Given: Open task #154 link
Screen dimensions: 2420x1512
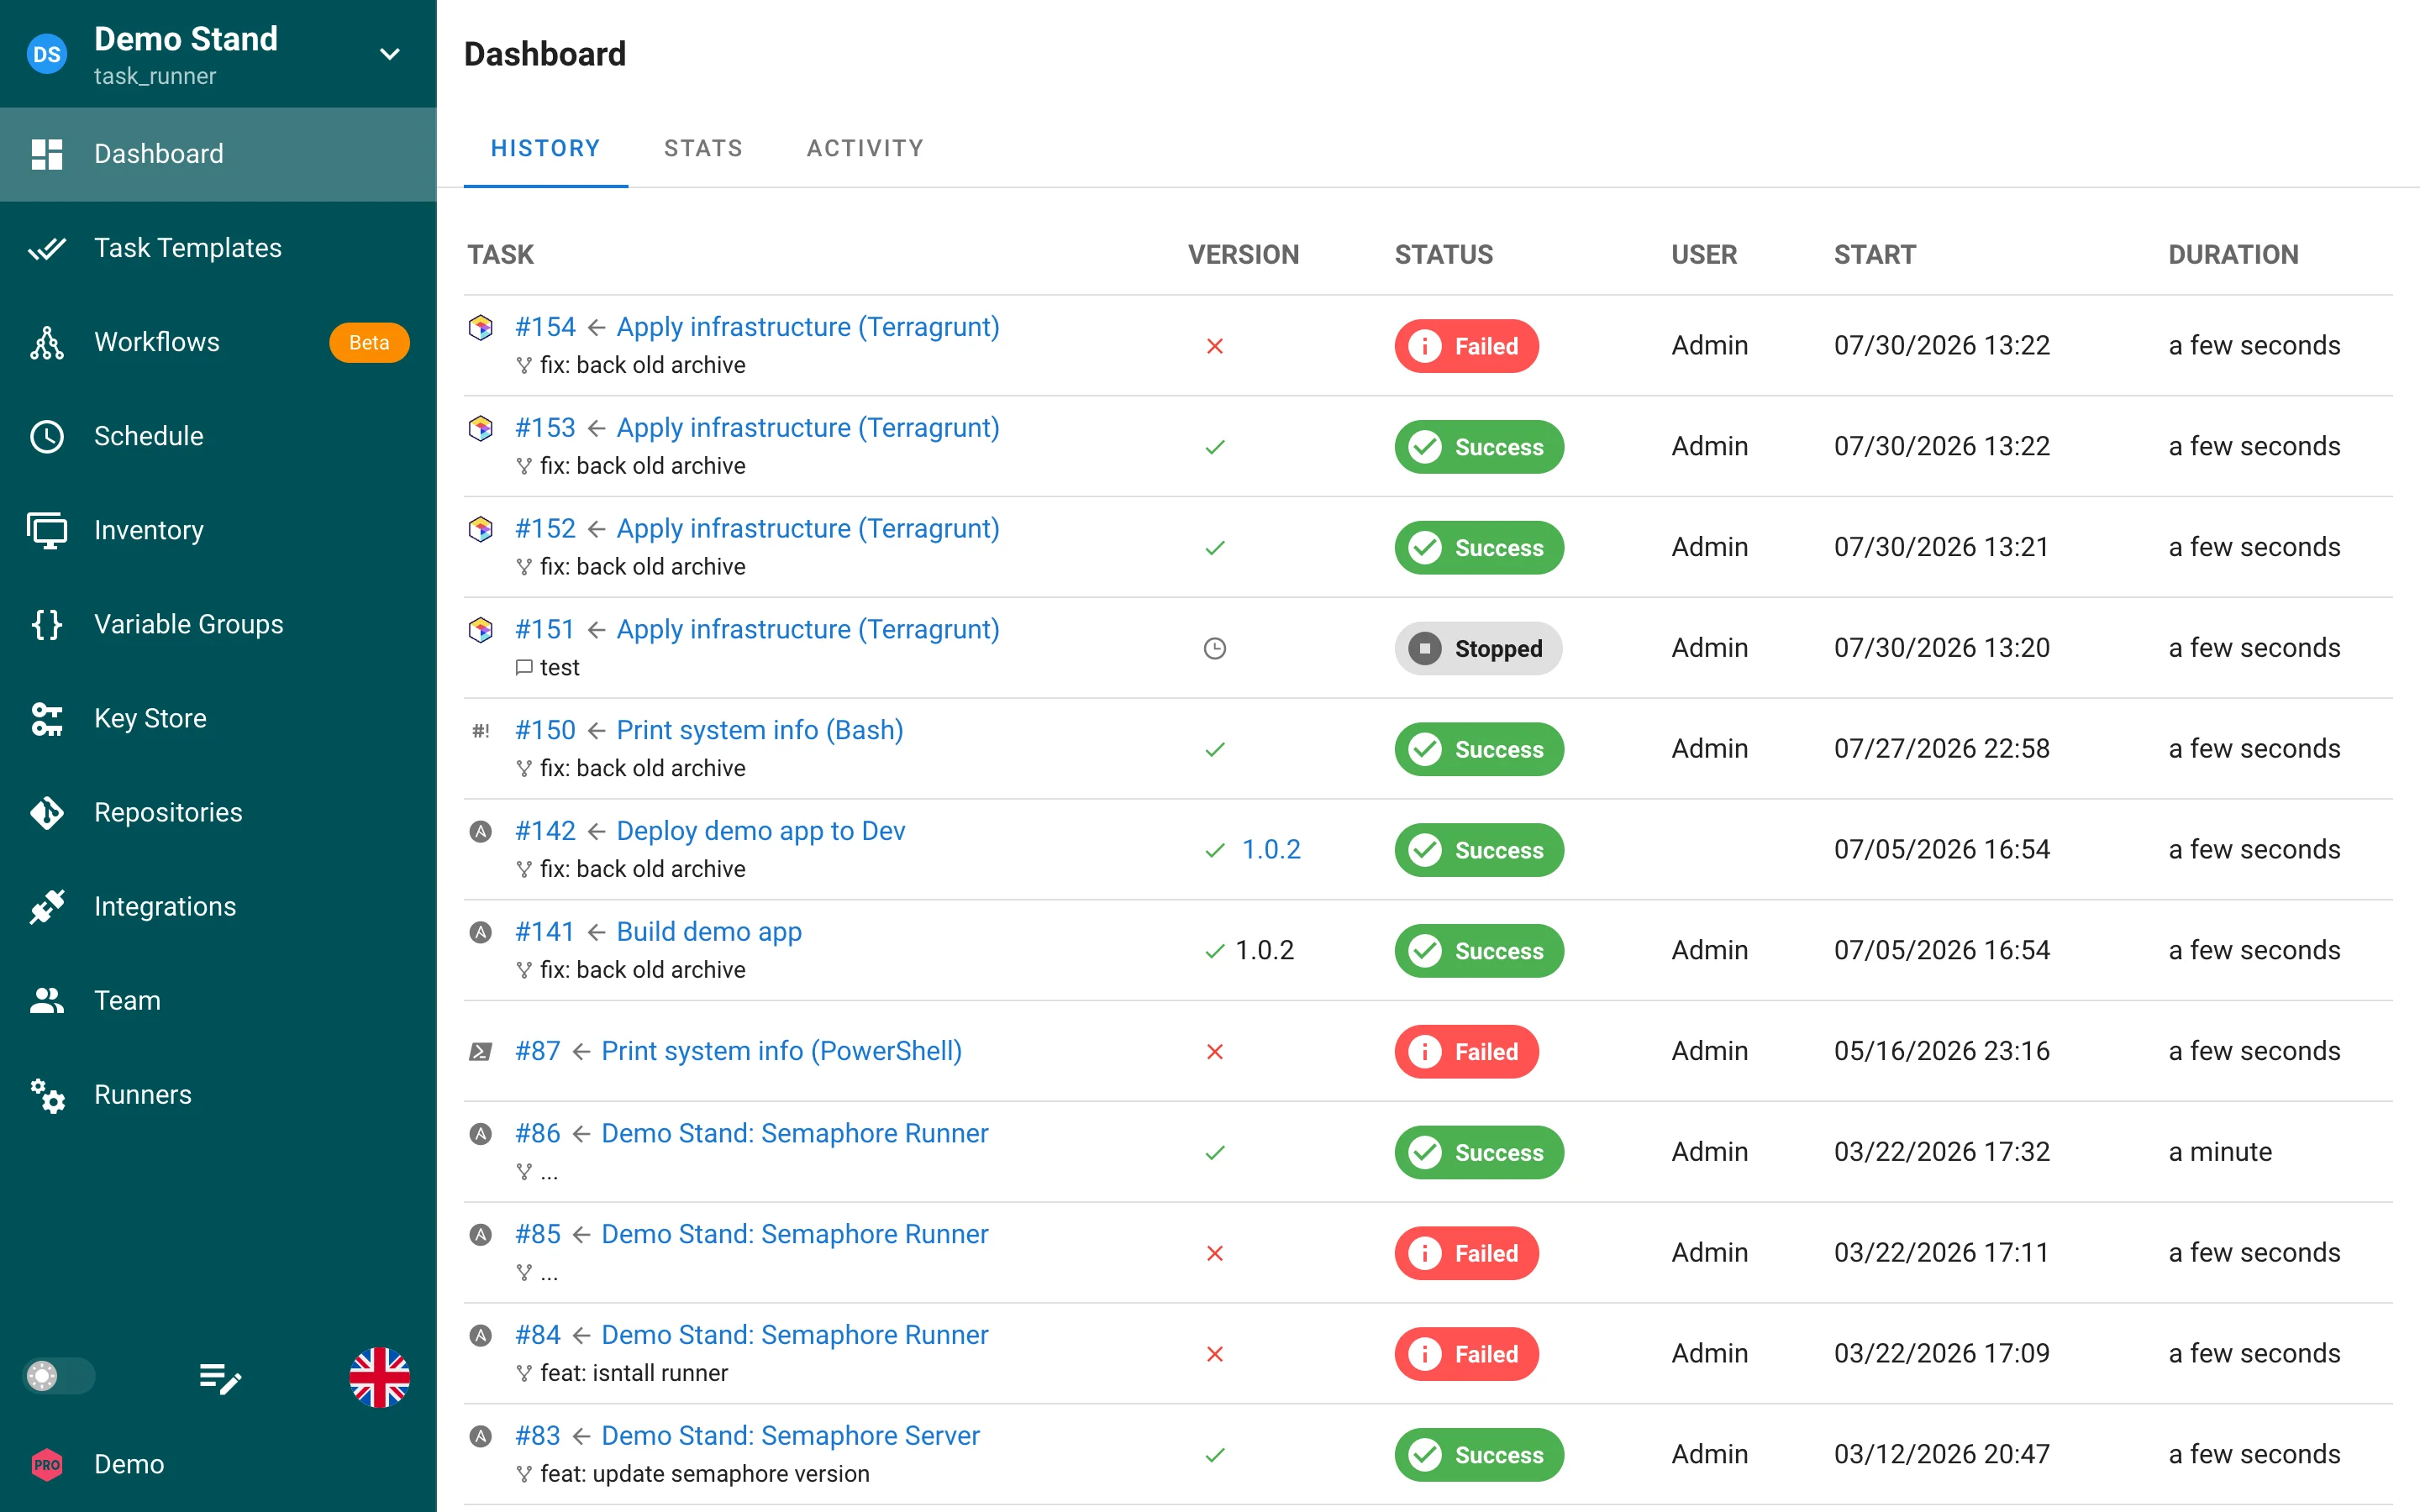Looking at the screenshot, I should 545,327.
